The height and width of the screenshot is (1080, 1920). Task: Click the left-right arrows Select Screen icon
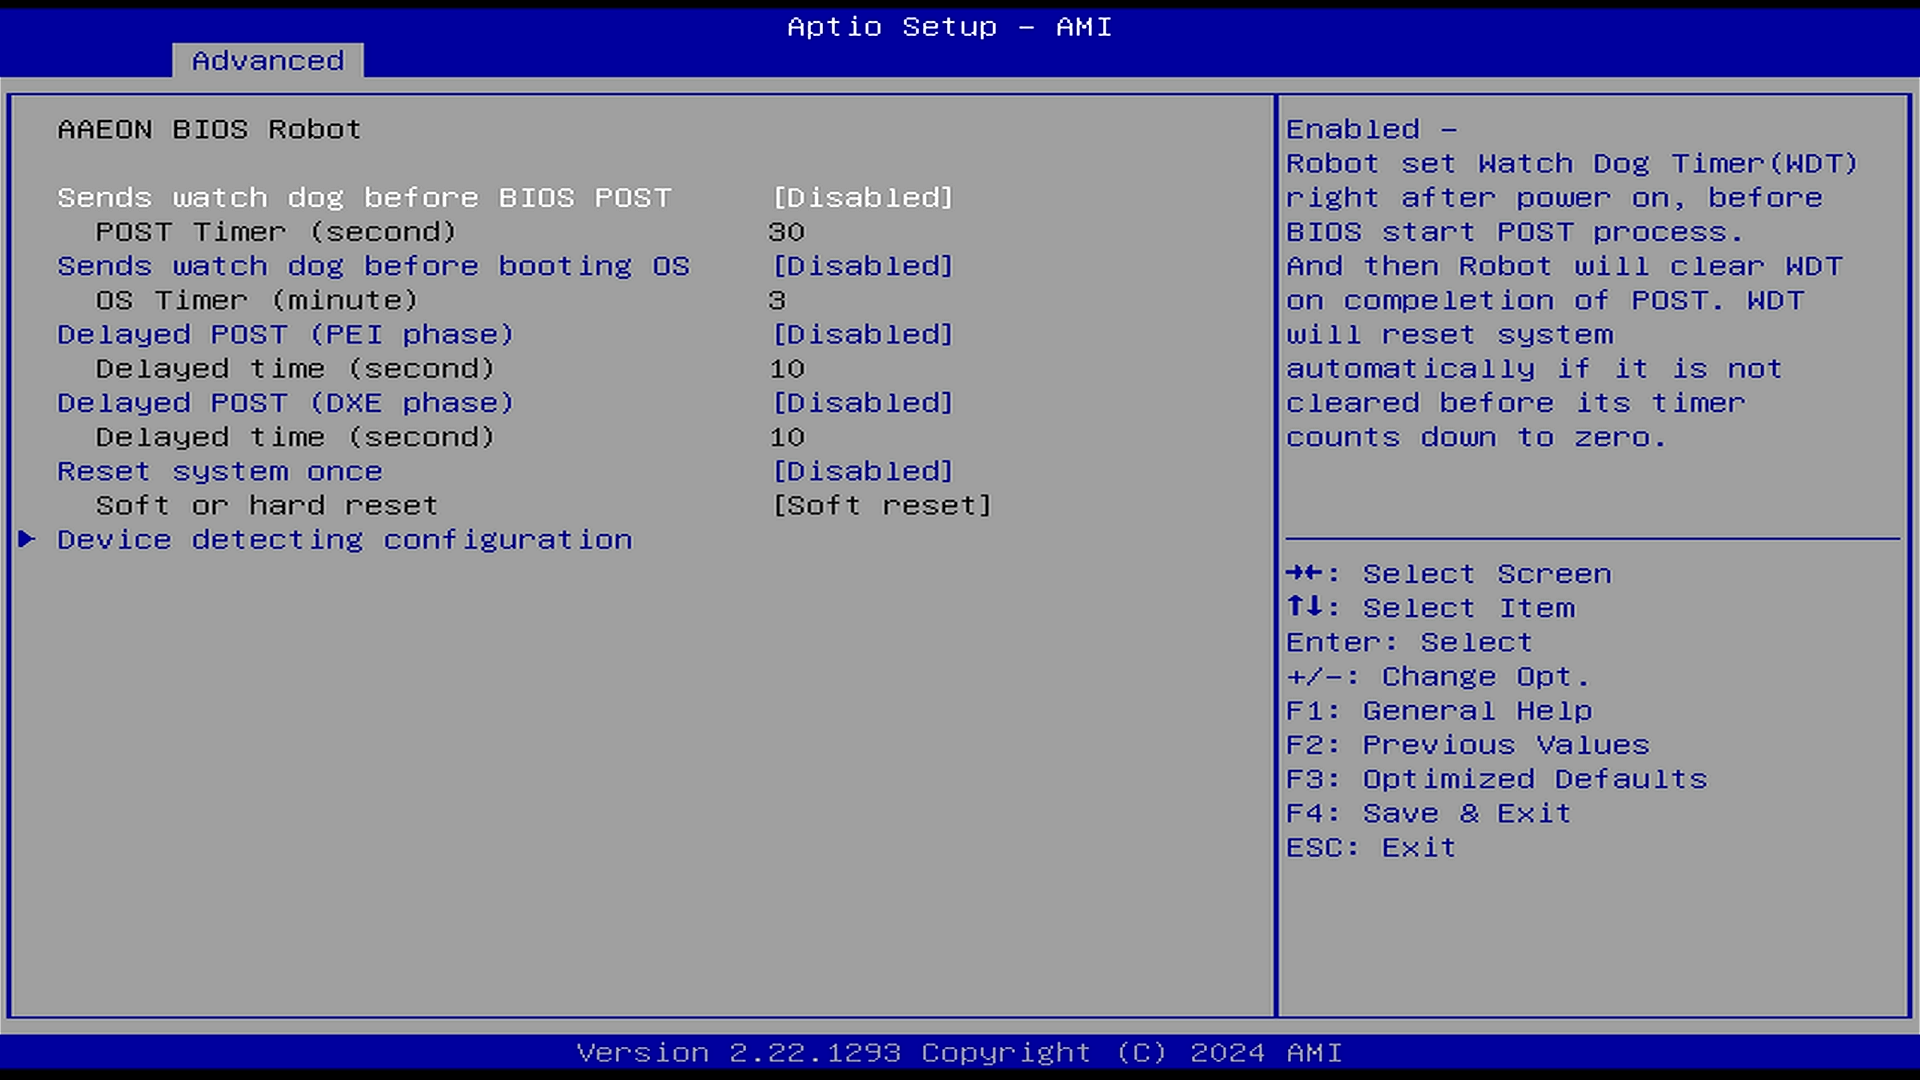point(1305,573)
